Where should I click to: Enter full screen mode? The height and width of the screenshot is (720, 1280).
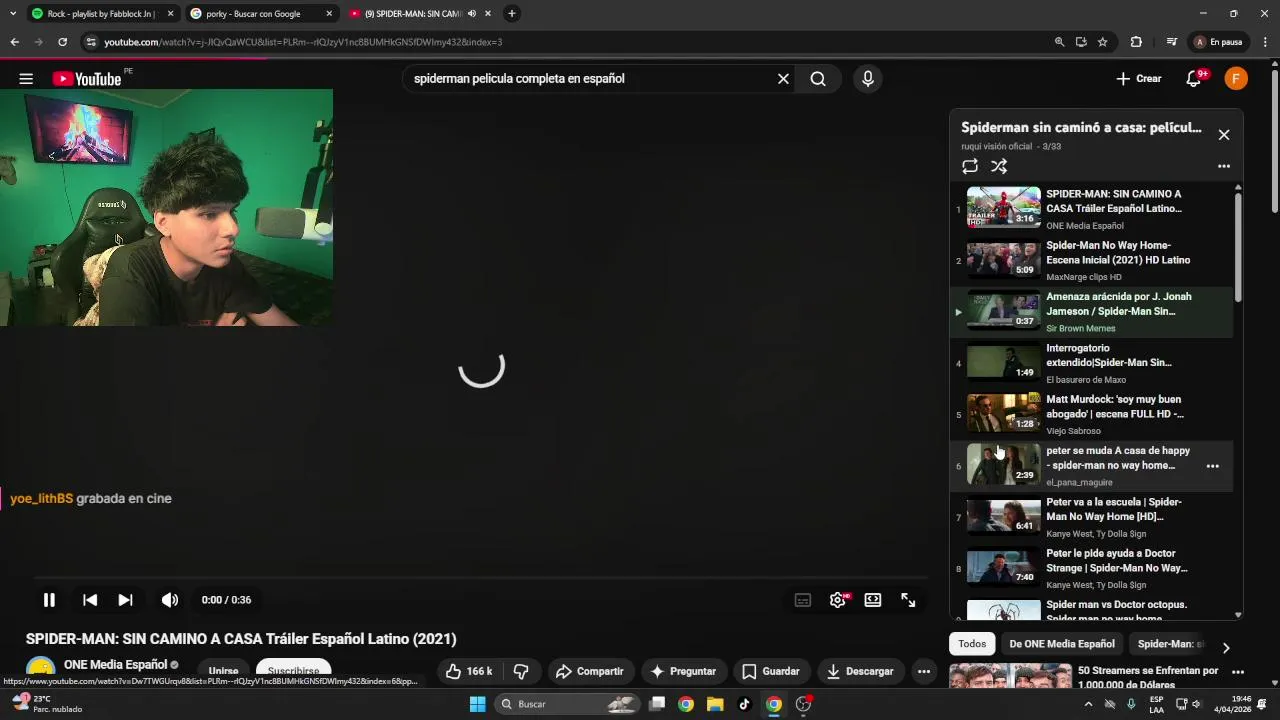(908, 600)
